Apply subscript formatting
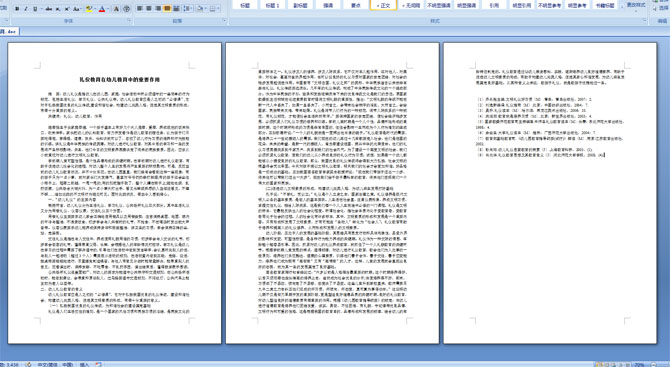The width and height of the screenshot is (670, 367). coord(58,9)
